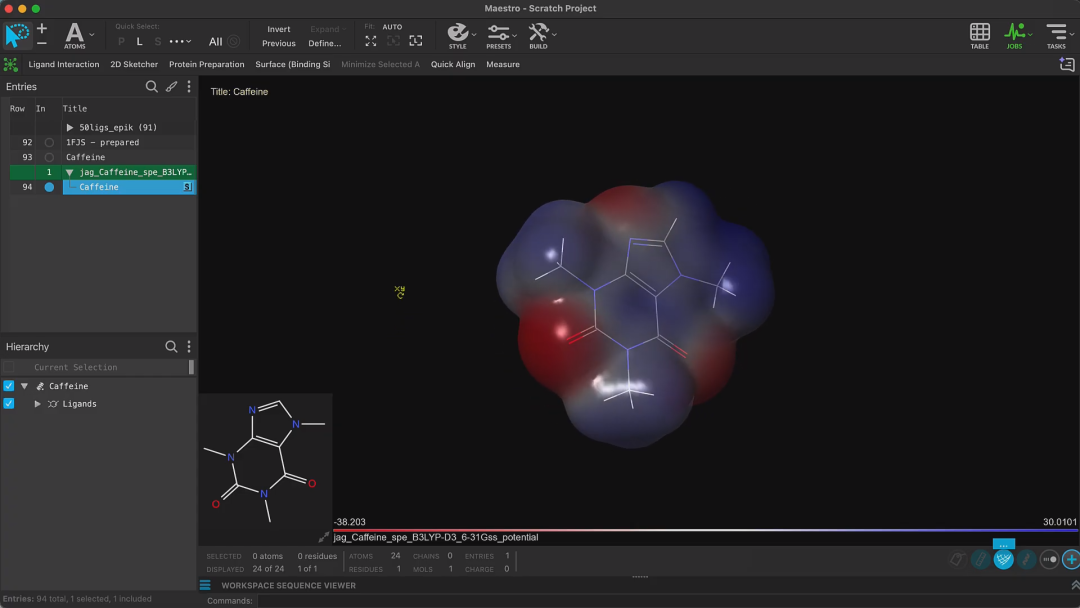The height and width of the screenshot is (608, 1080).
Task: Uncheck the Caffeine hierarchy checkbox
Action: click(8, 386)
